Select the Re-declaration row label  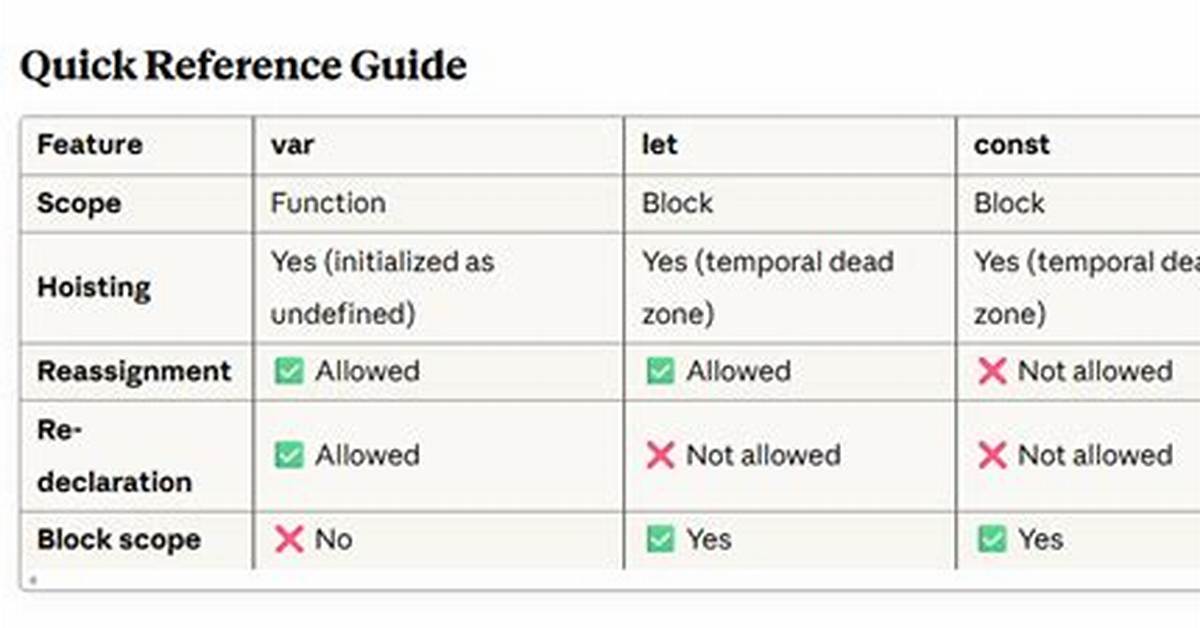point(114,456)
